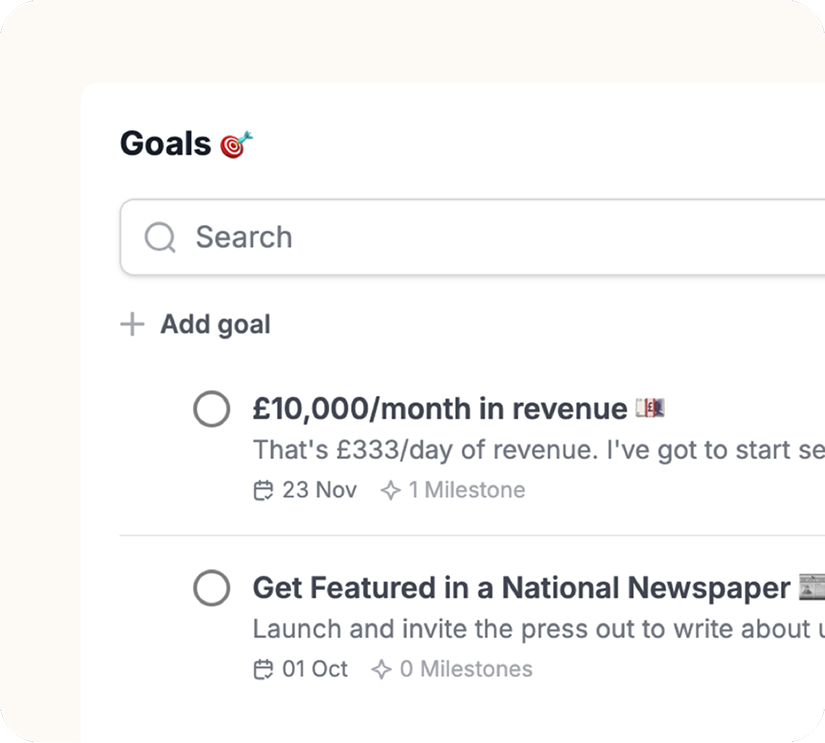Viewport: 825px width, 743px height.
Task: Click the calendar icon beside 23 Nov
Action: pyautogui.click(x=263, y=490)
